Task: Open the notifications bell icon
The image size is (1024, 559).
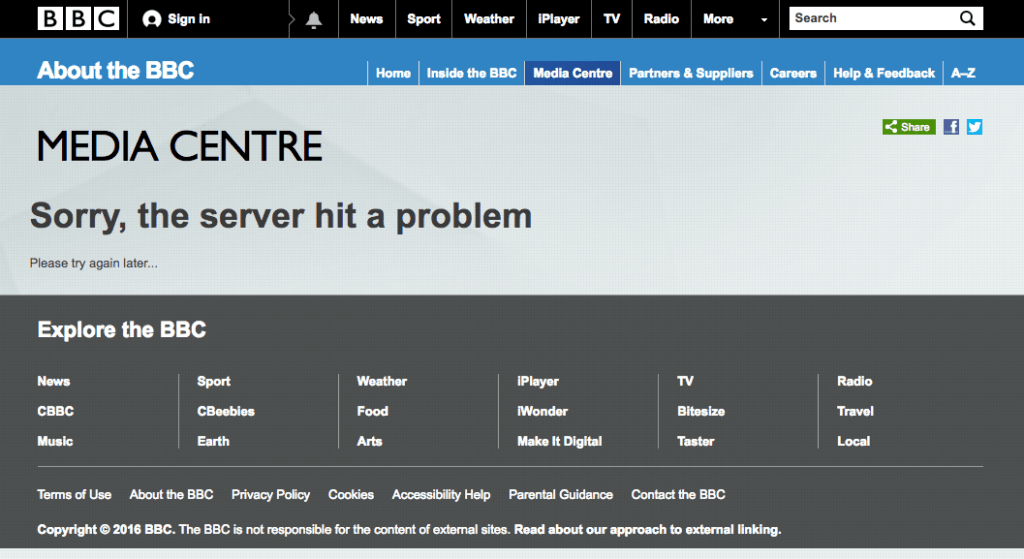Action: coord(314,20)
